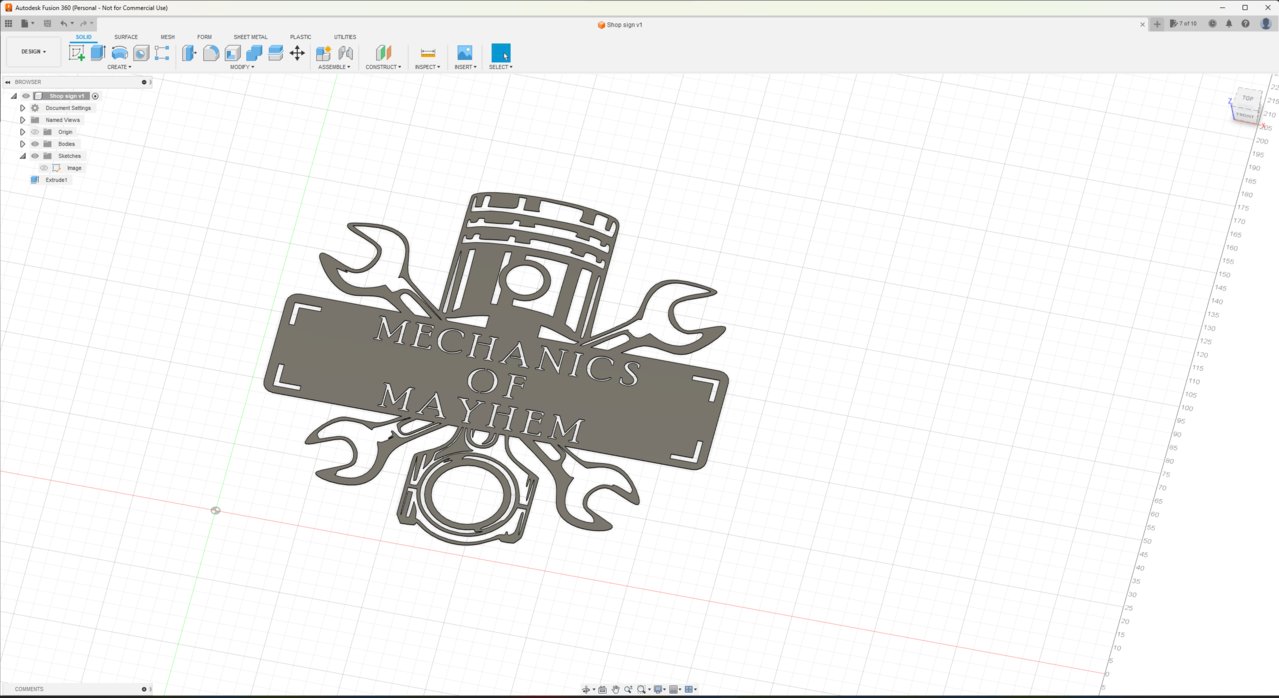Click the 7 of 10 document counter
1279x698 pixels.
(1185, 23)
